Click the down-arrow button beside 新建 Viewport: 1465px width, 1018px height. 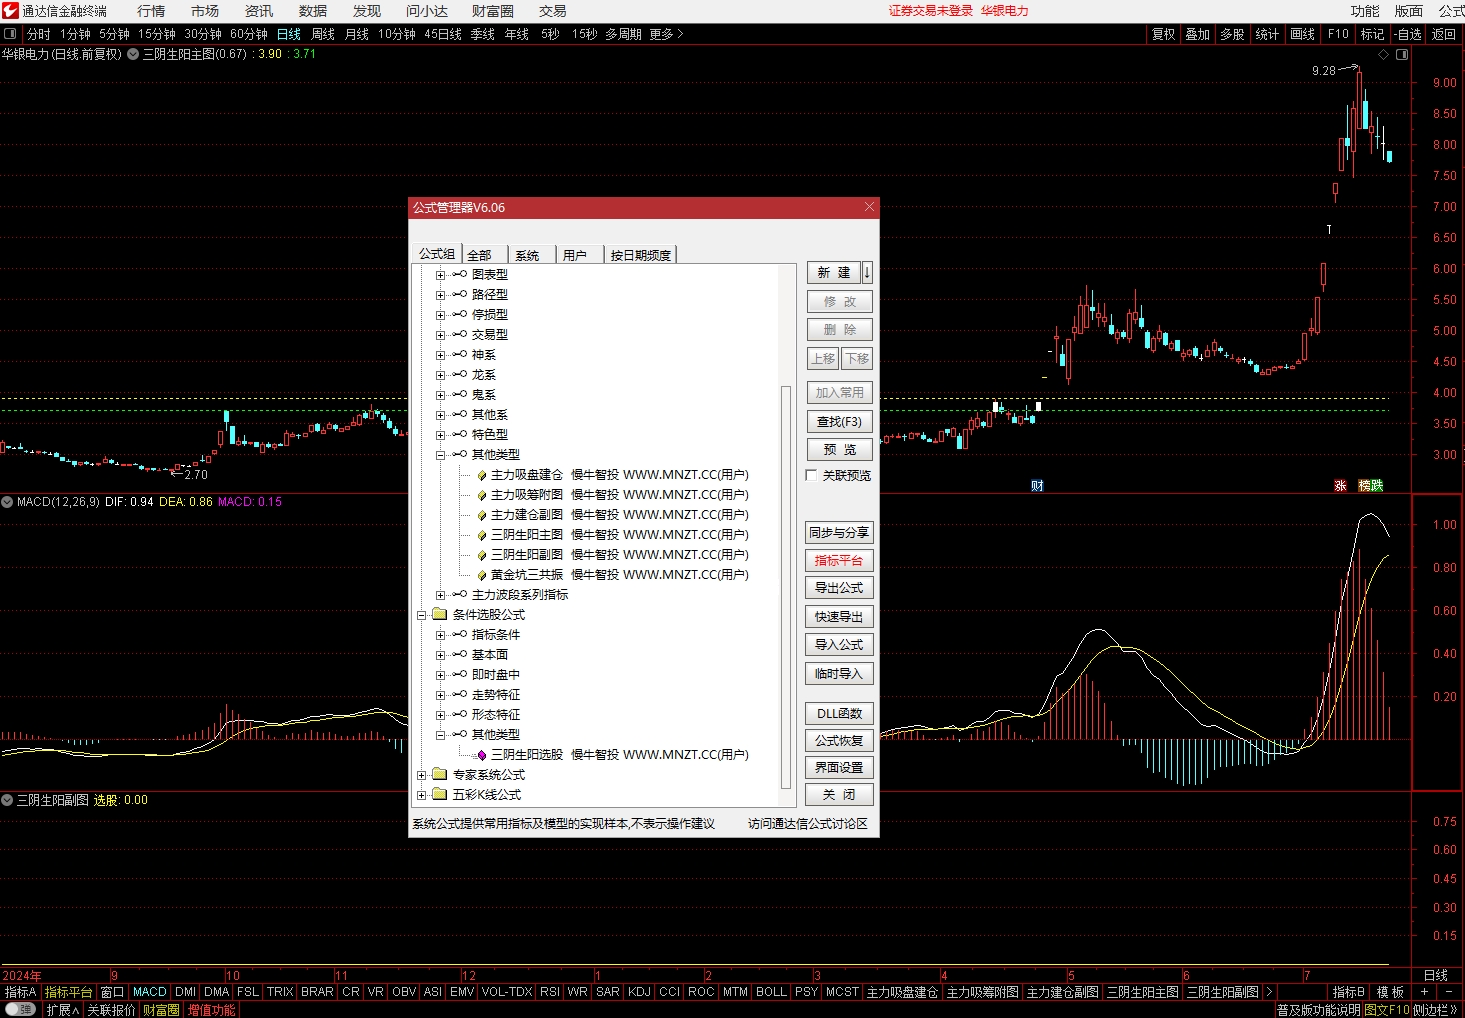(867, 272)
